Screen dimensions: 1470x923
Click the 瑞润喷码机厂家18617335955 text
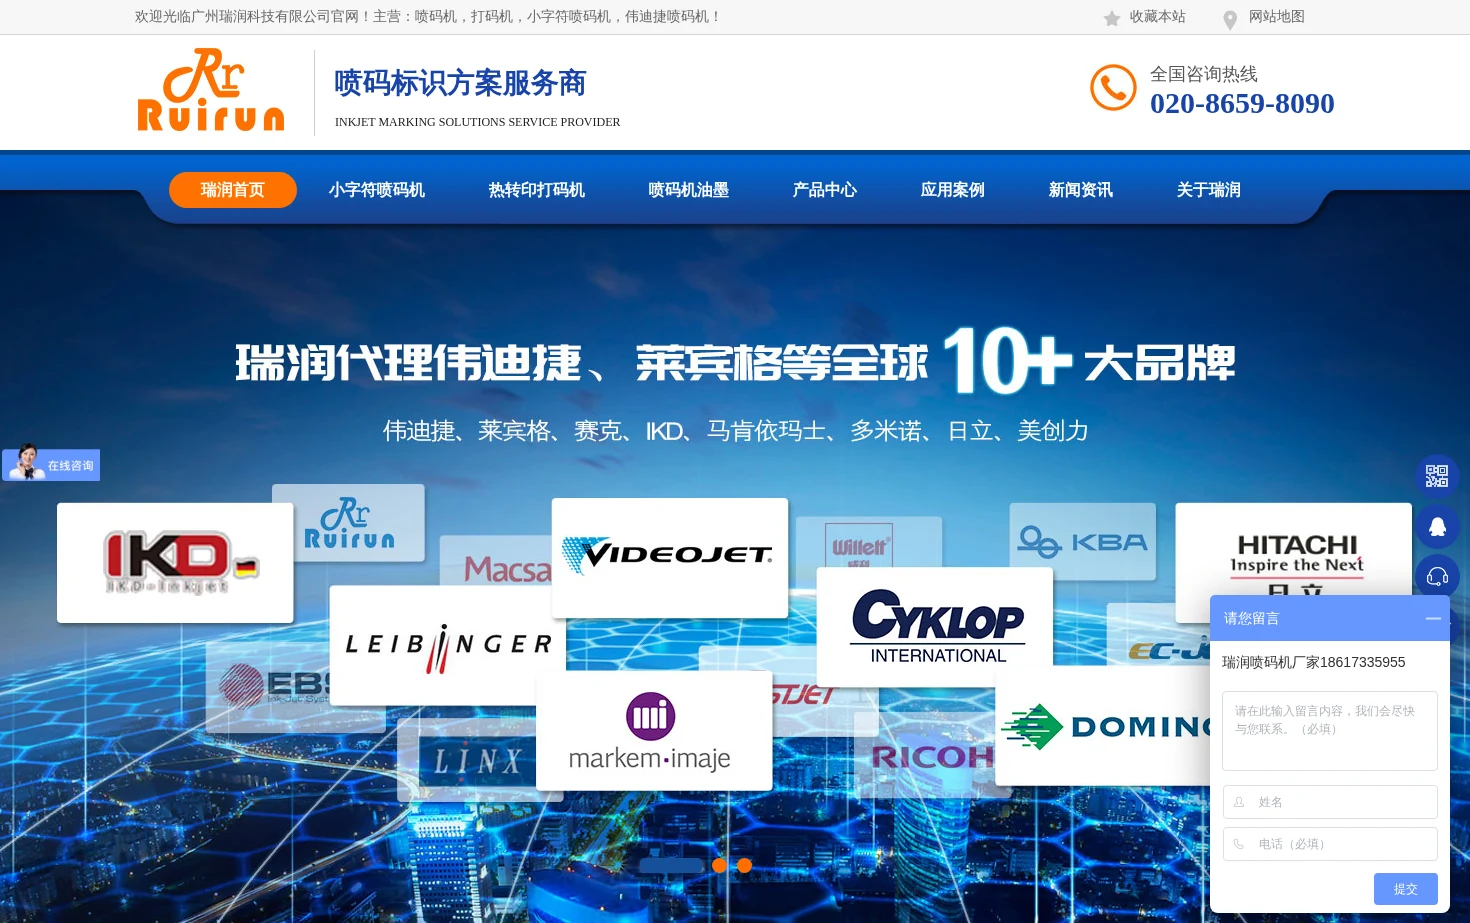(1314, 662)
